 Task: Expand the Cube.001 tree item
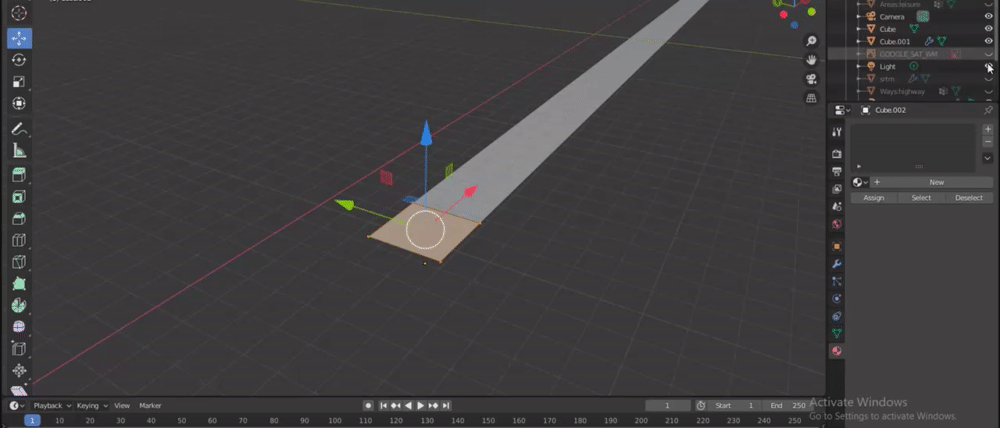(860, 41)
